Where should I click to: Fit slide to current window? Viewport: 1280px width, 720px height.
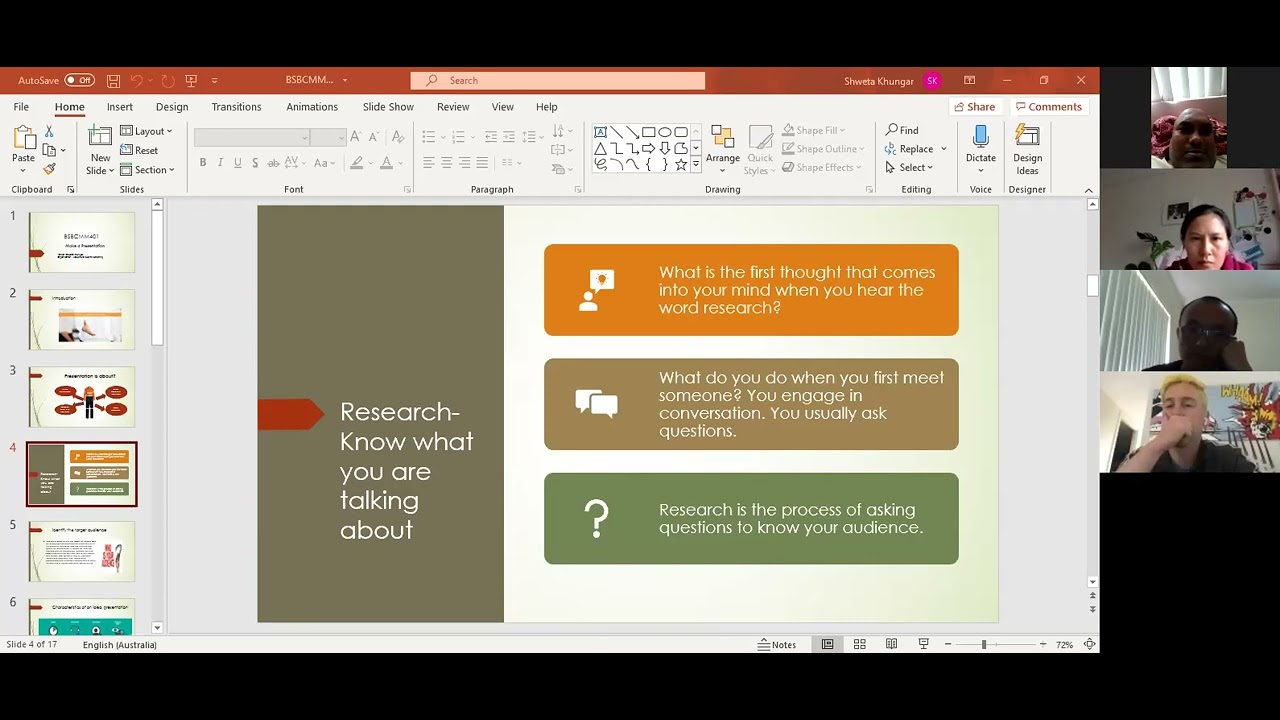(1089, 645)
